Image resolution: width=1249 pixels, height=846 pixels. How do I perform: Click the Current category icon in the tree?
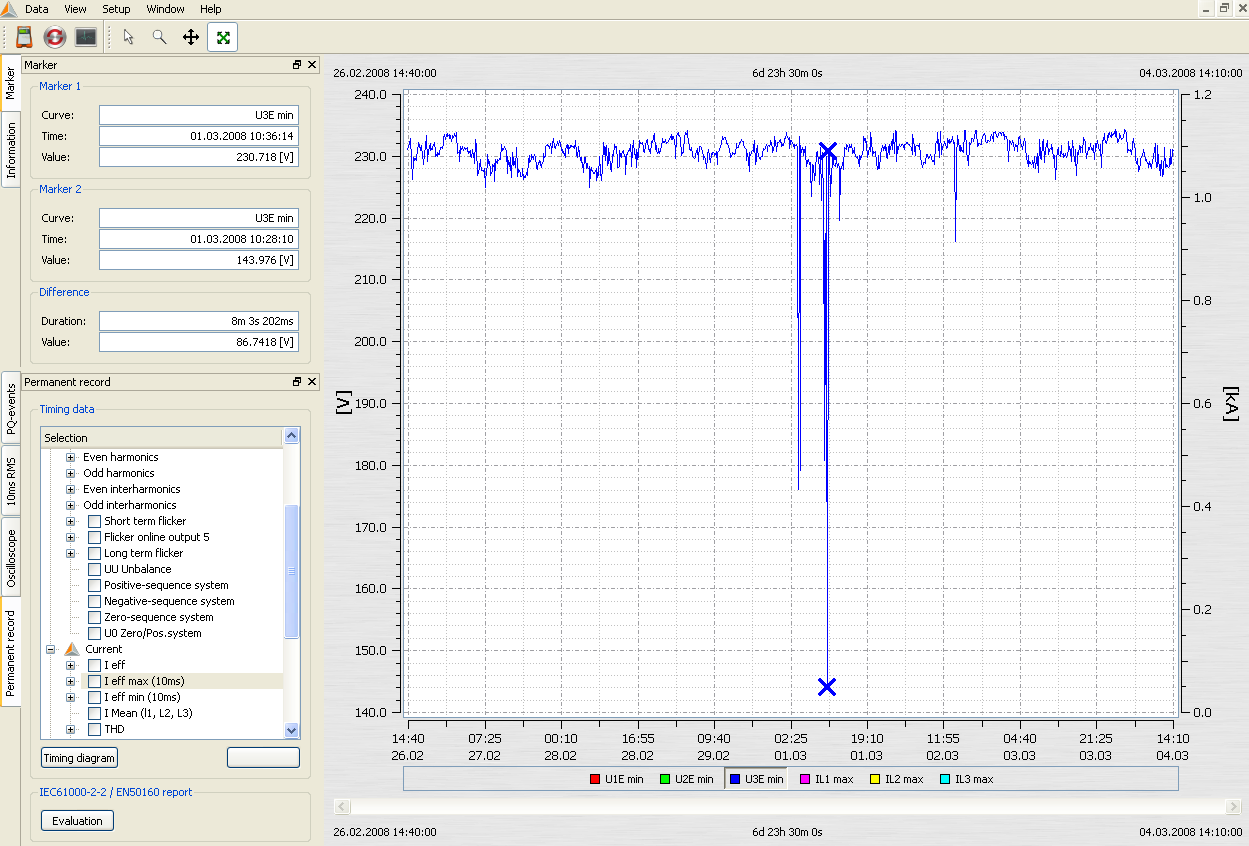pos(72,649)
